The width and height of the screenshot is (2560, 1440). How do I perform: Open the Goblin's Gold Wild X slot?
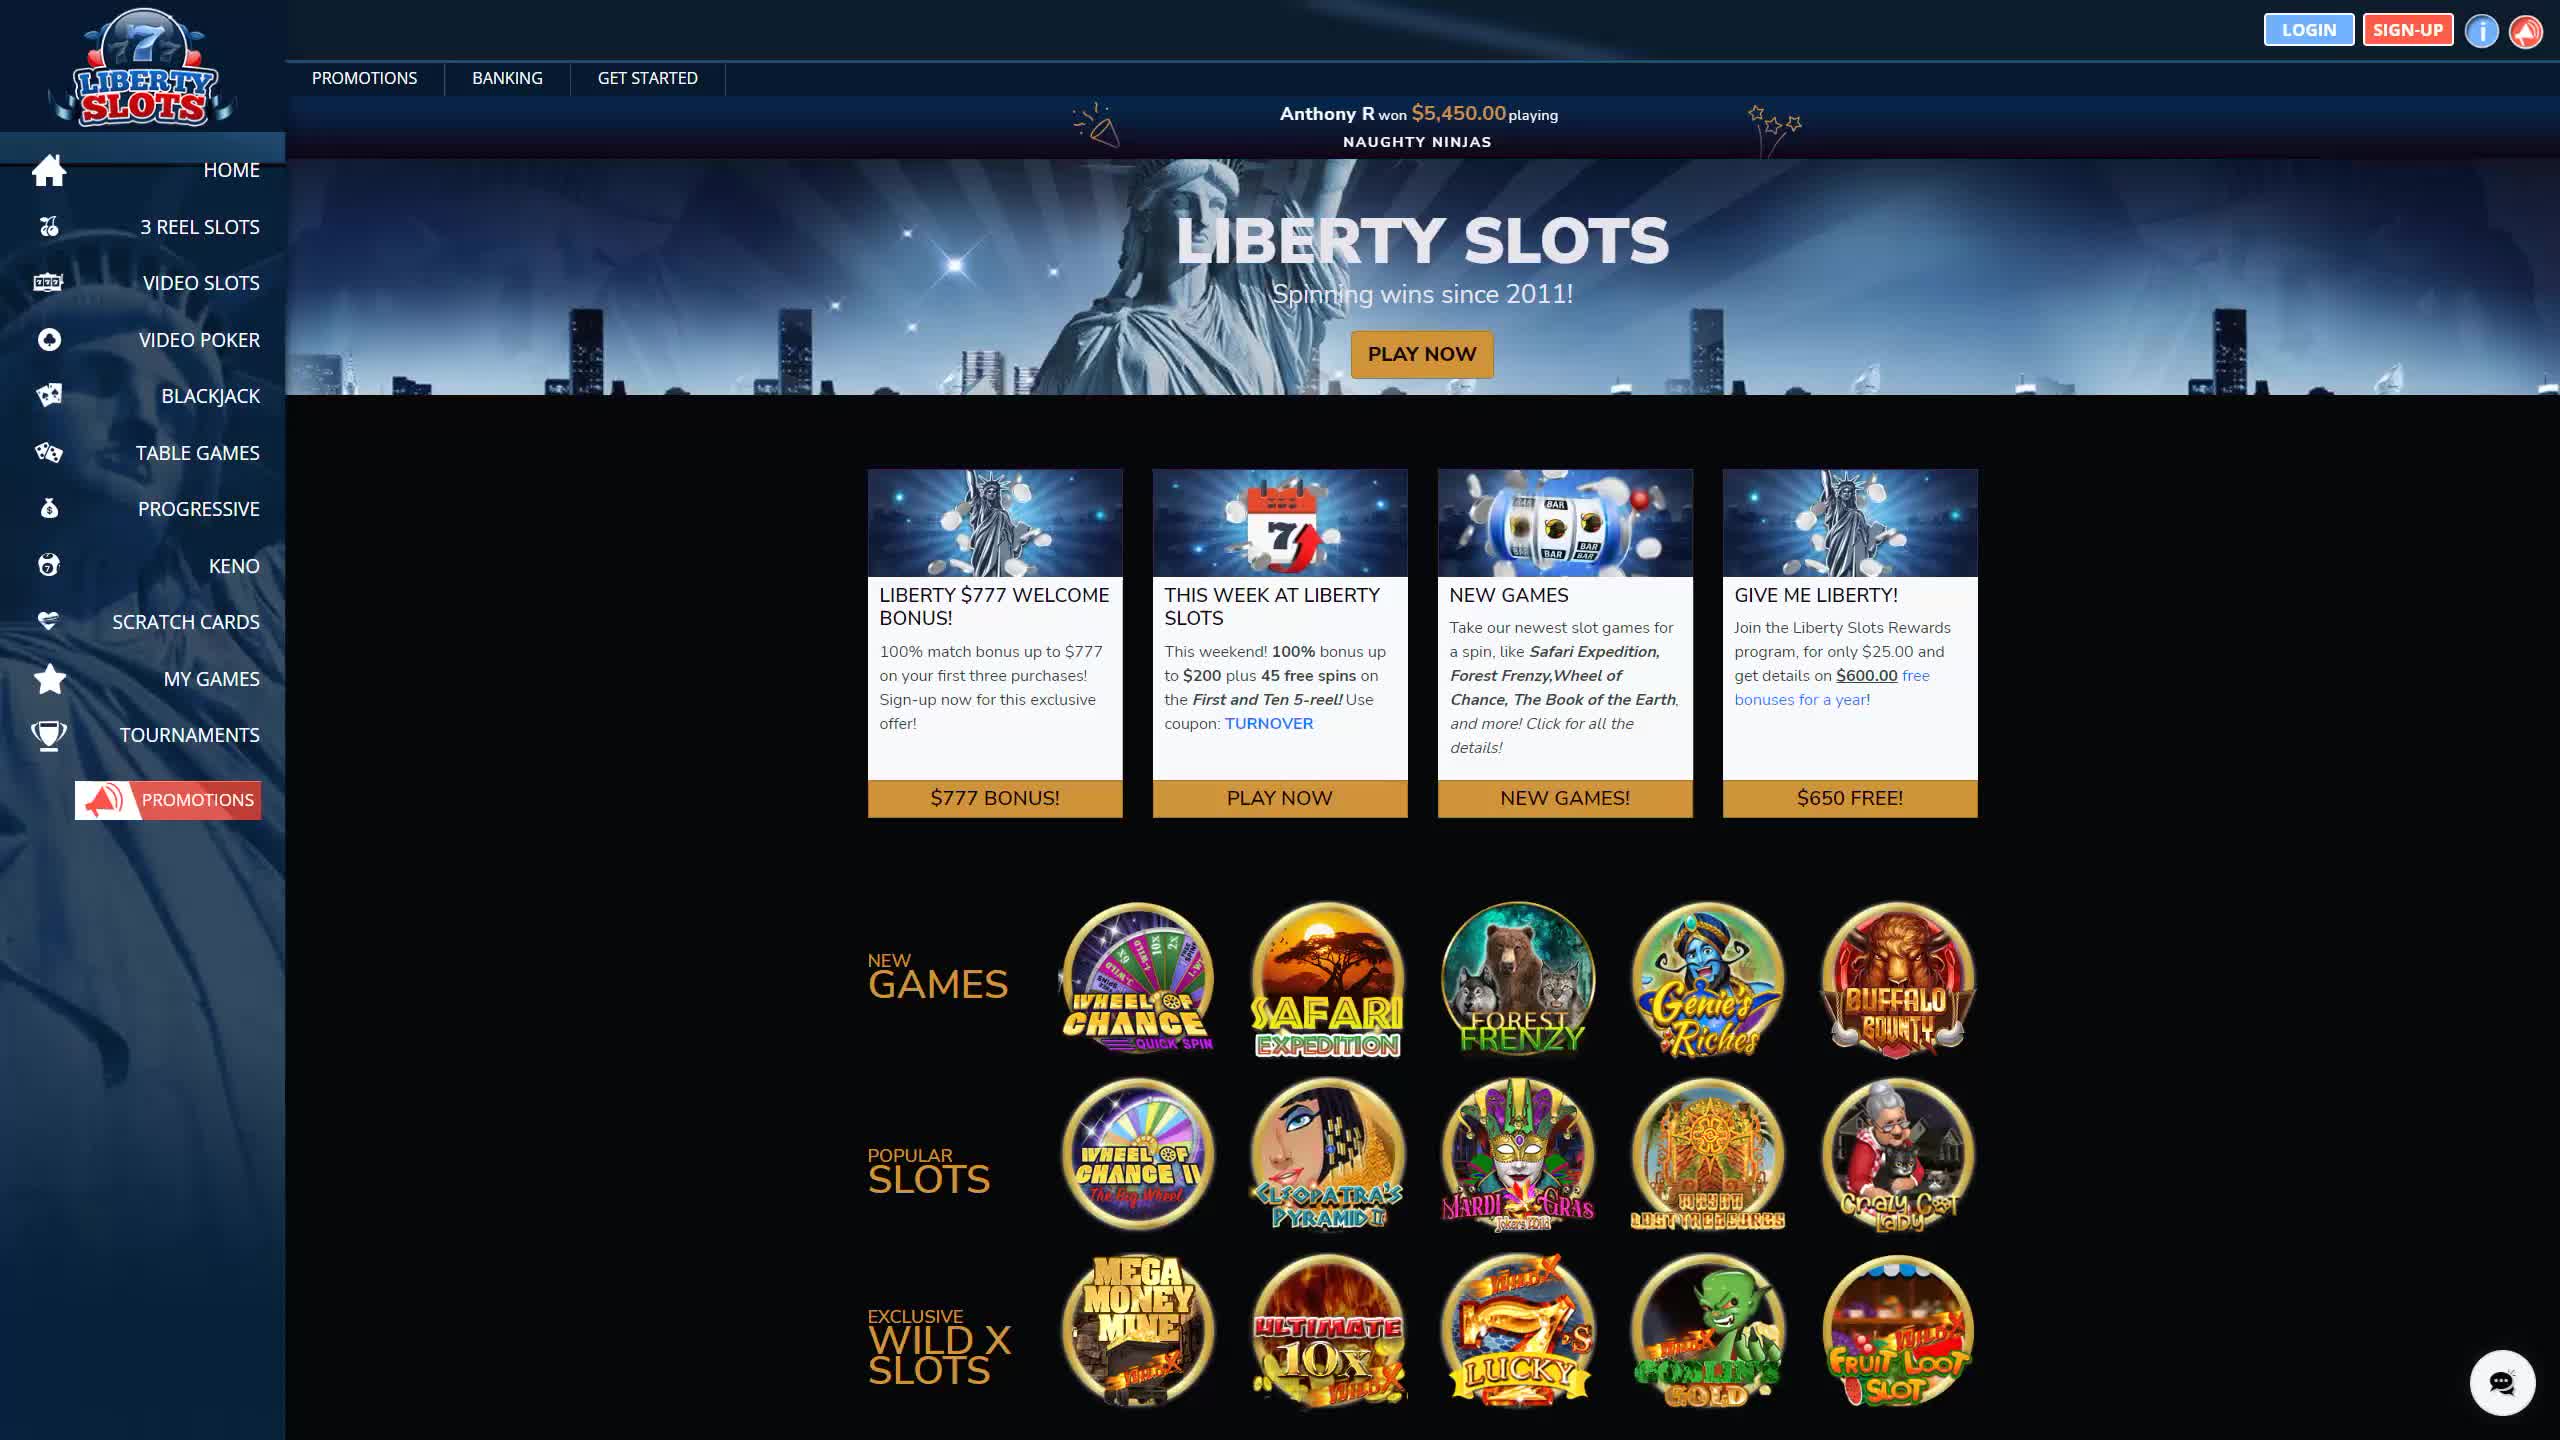[1707, 1331]
